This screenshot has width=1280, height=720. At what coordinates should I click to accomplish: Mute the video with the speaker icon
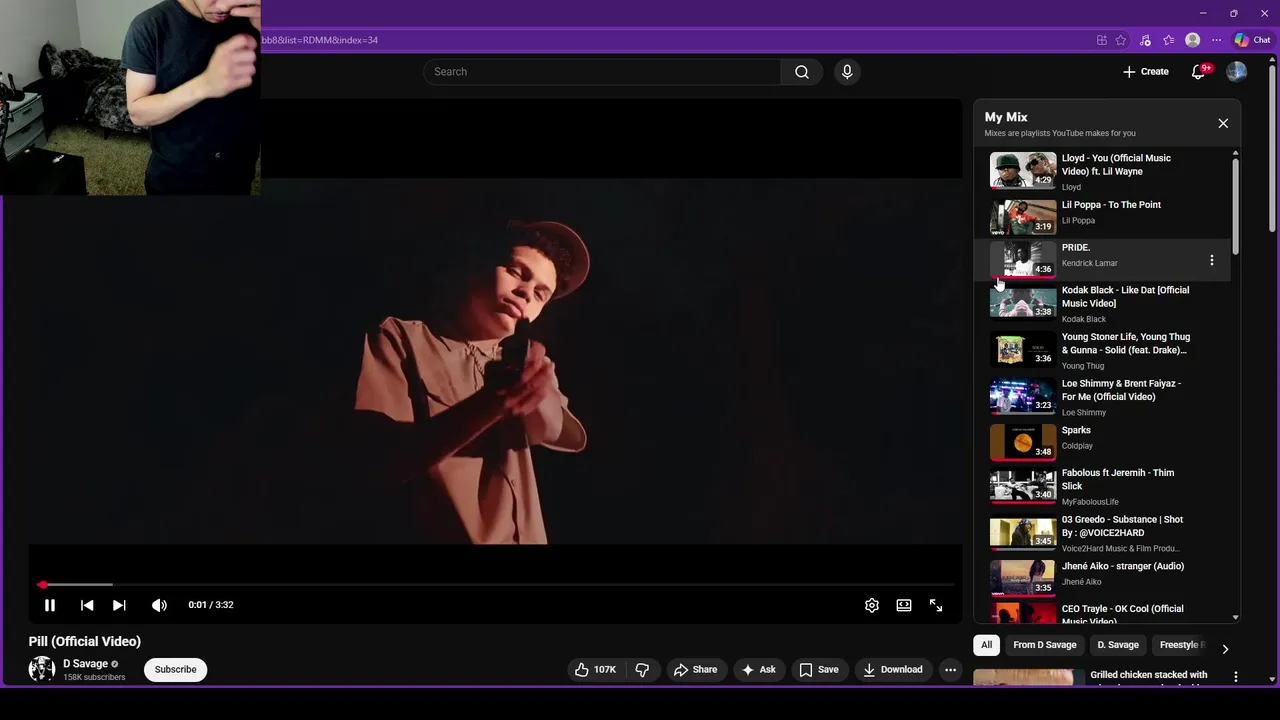159,605
